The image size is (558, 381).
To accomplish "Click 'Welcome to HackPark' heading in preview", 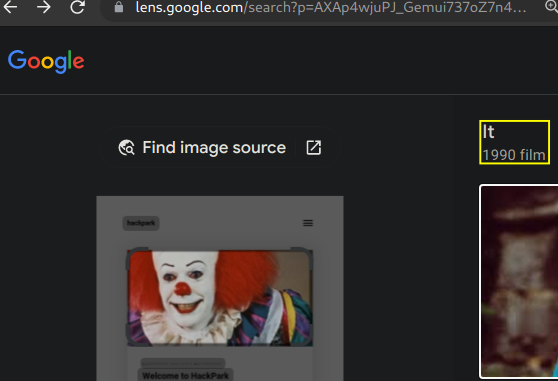I will click(185, 375).
